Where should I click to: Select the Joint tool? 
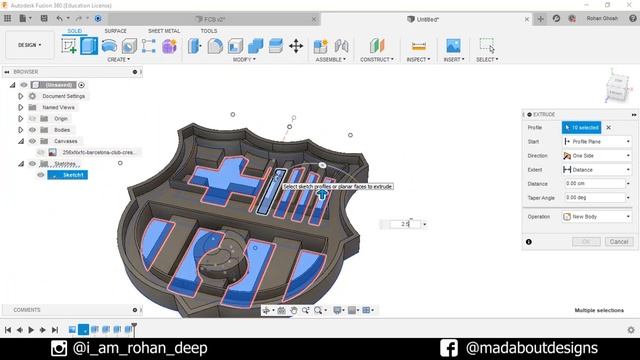341,46
